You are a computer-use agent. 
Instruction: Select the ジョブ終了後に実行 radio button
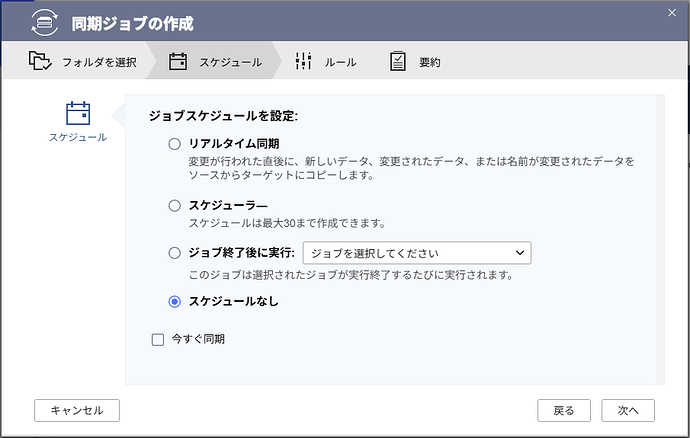coord(175,253)
